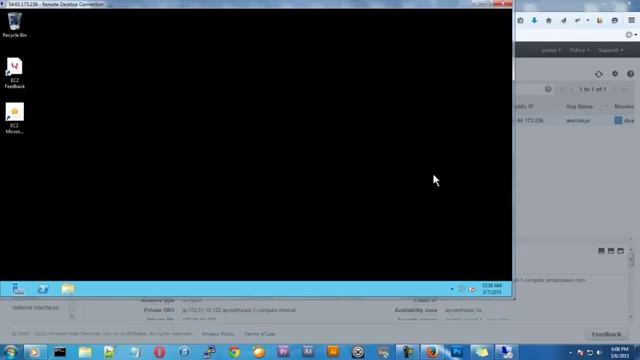
Task: Click the Firefox bookmarks toolbar icon
Action: [600, 20]
